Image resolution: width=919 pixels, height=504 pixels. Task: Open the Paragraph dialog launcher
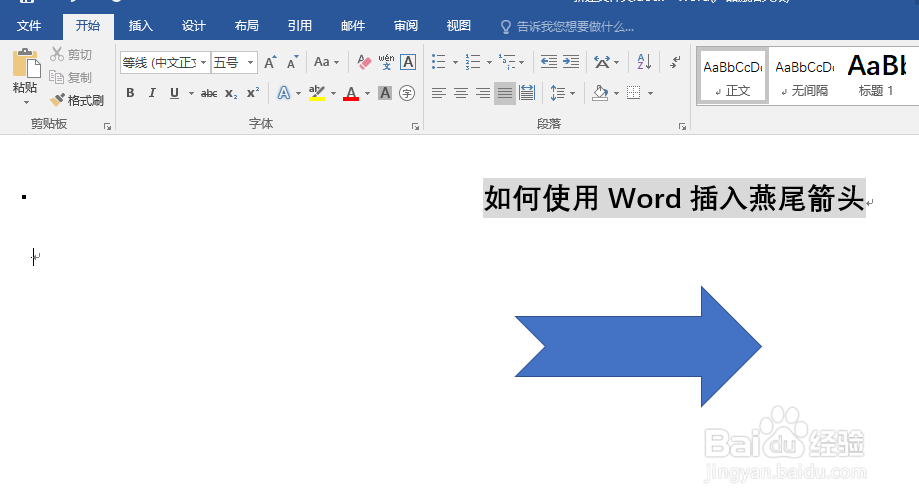coord(682,126)
